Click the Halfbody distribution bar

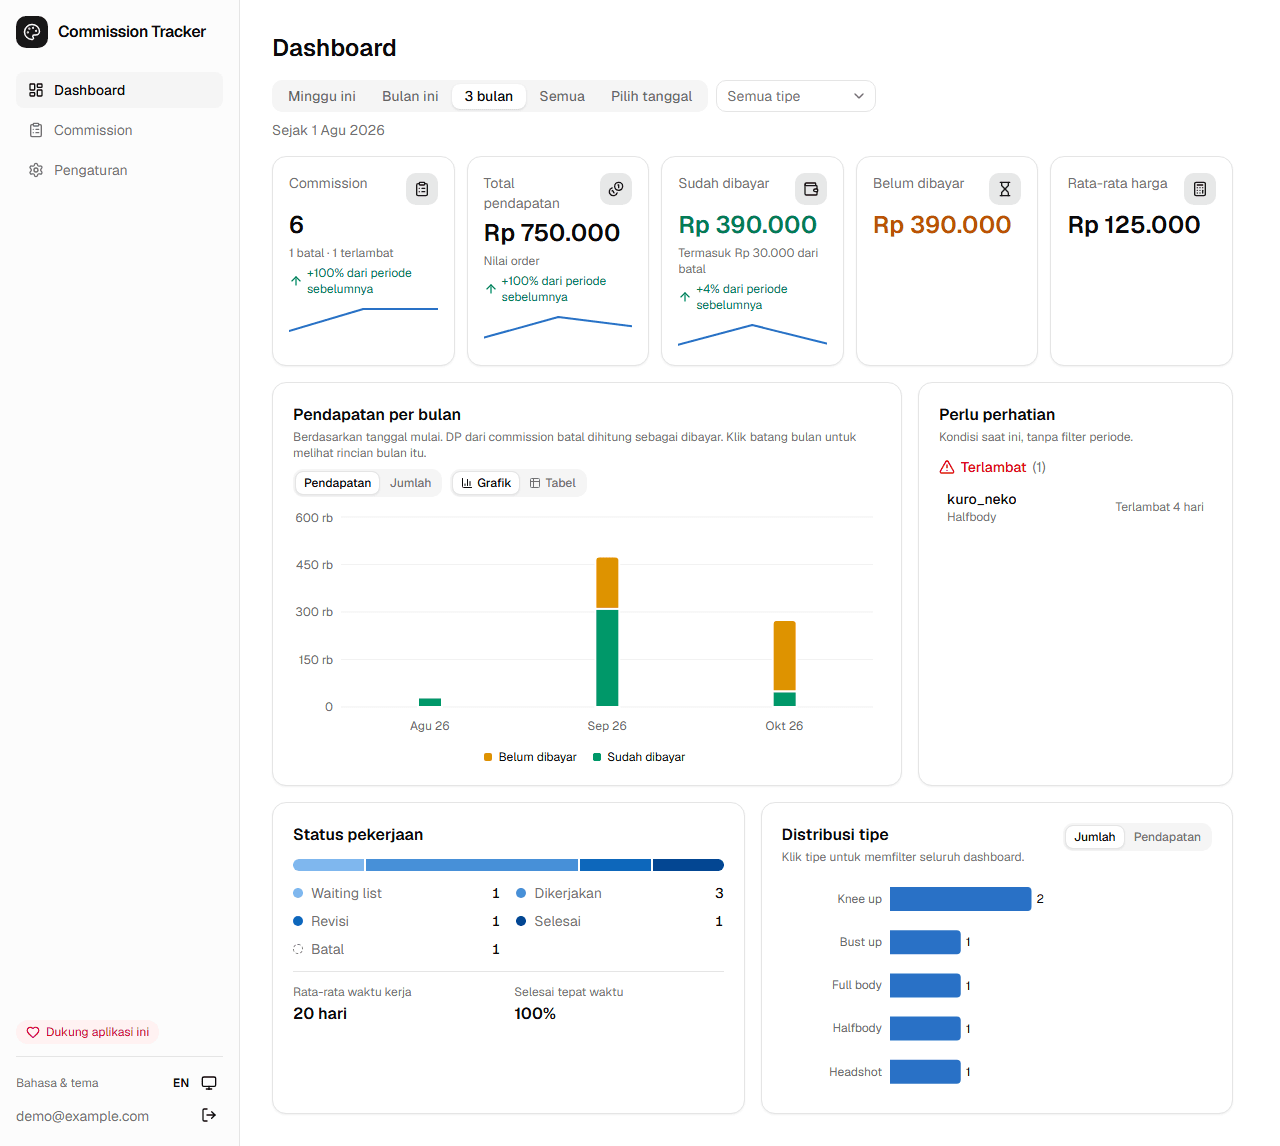(925, 1028)
